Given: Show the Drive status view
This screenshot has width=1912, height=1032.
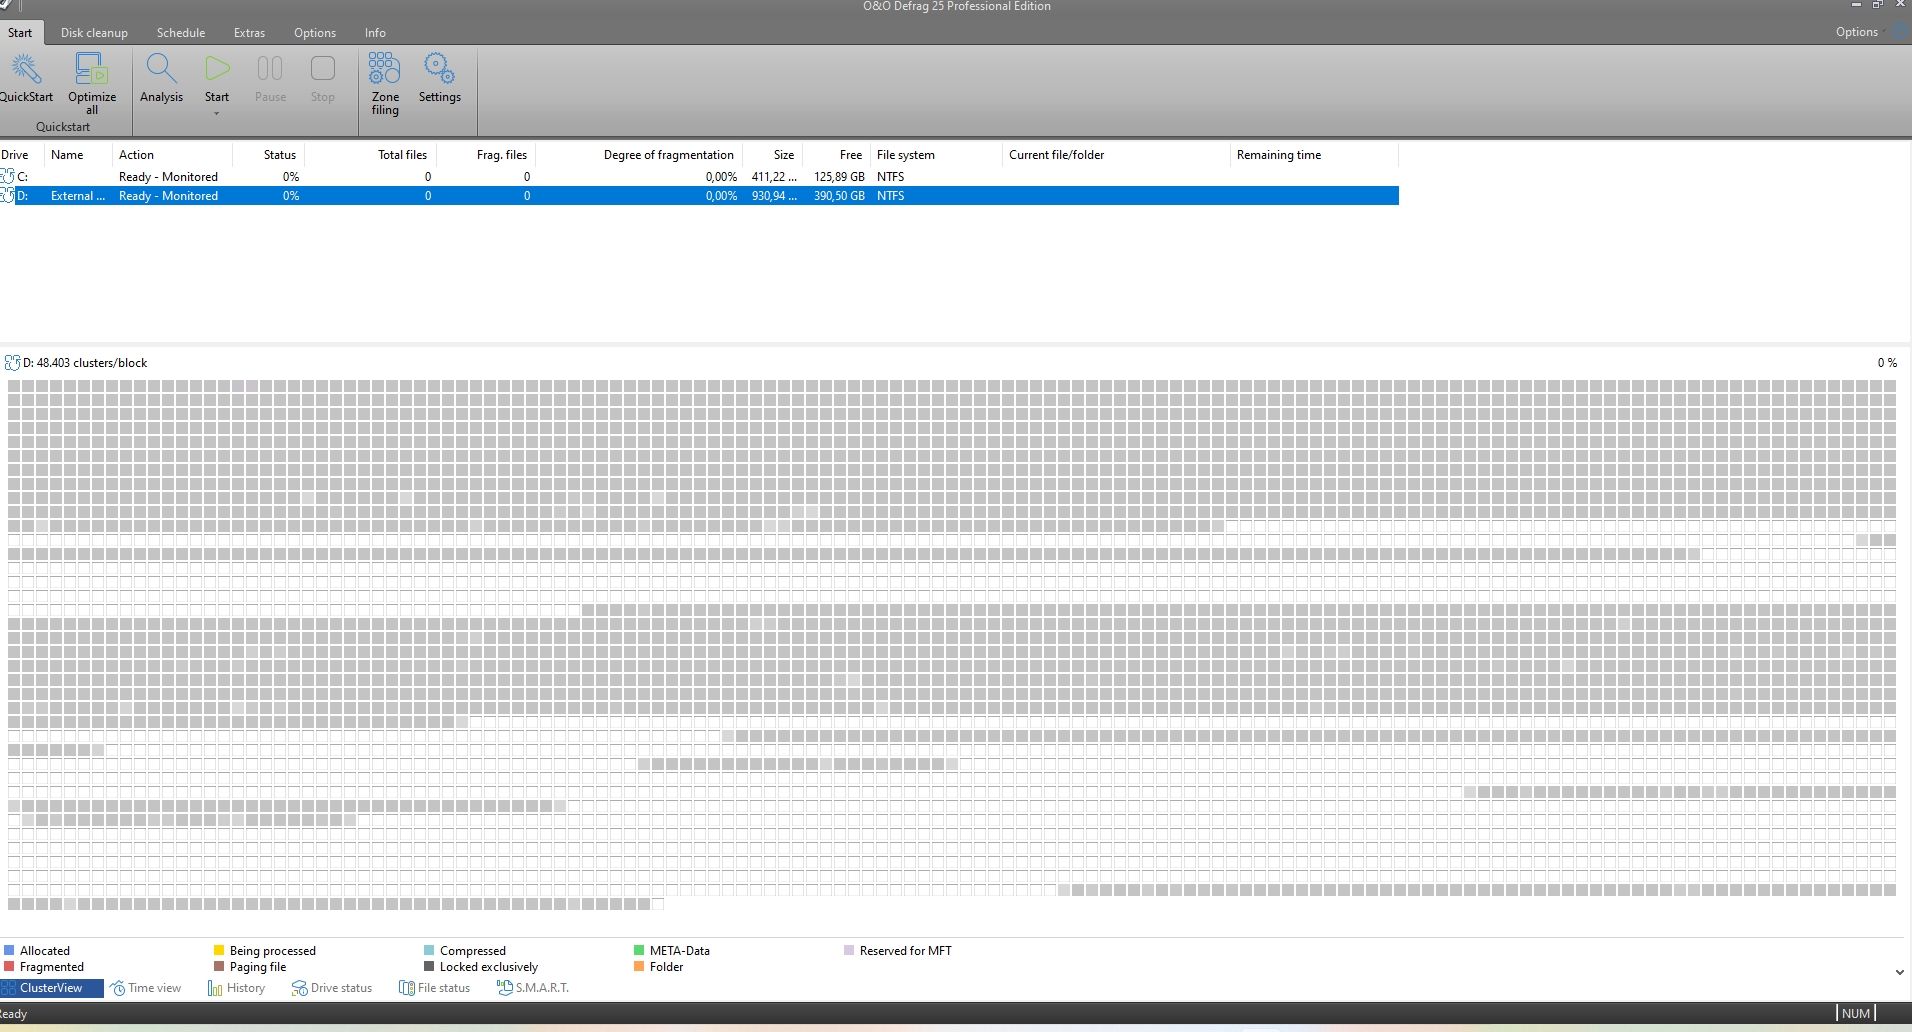Looking at the screenshot, I should coord(332,988).
